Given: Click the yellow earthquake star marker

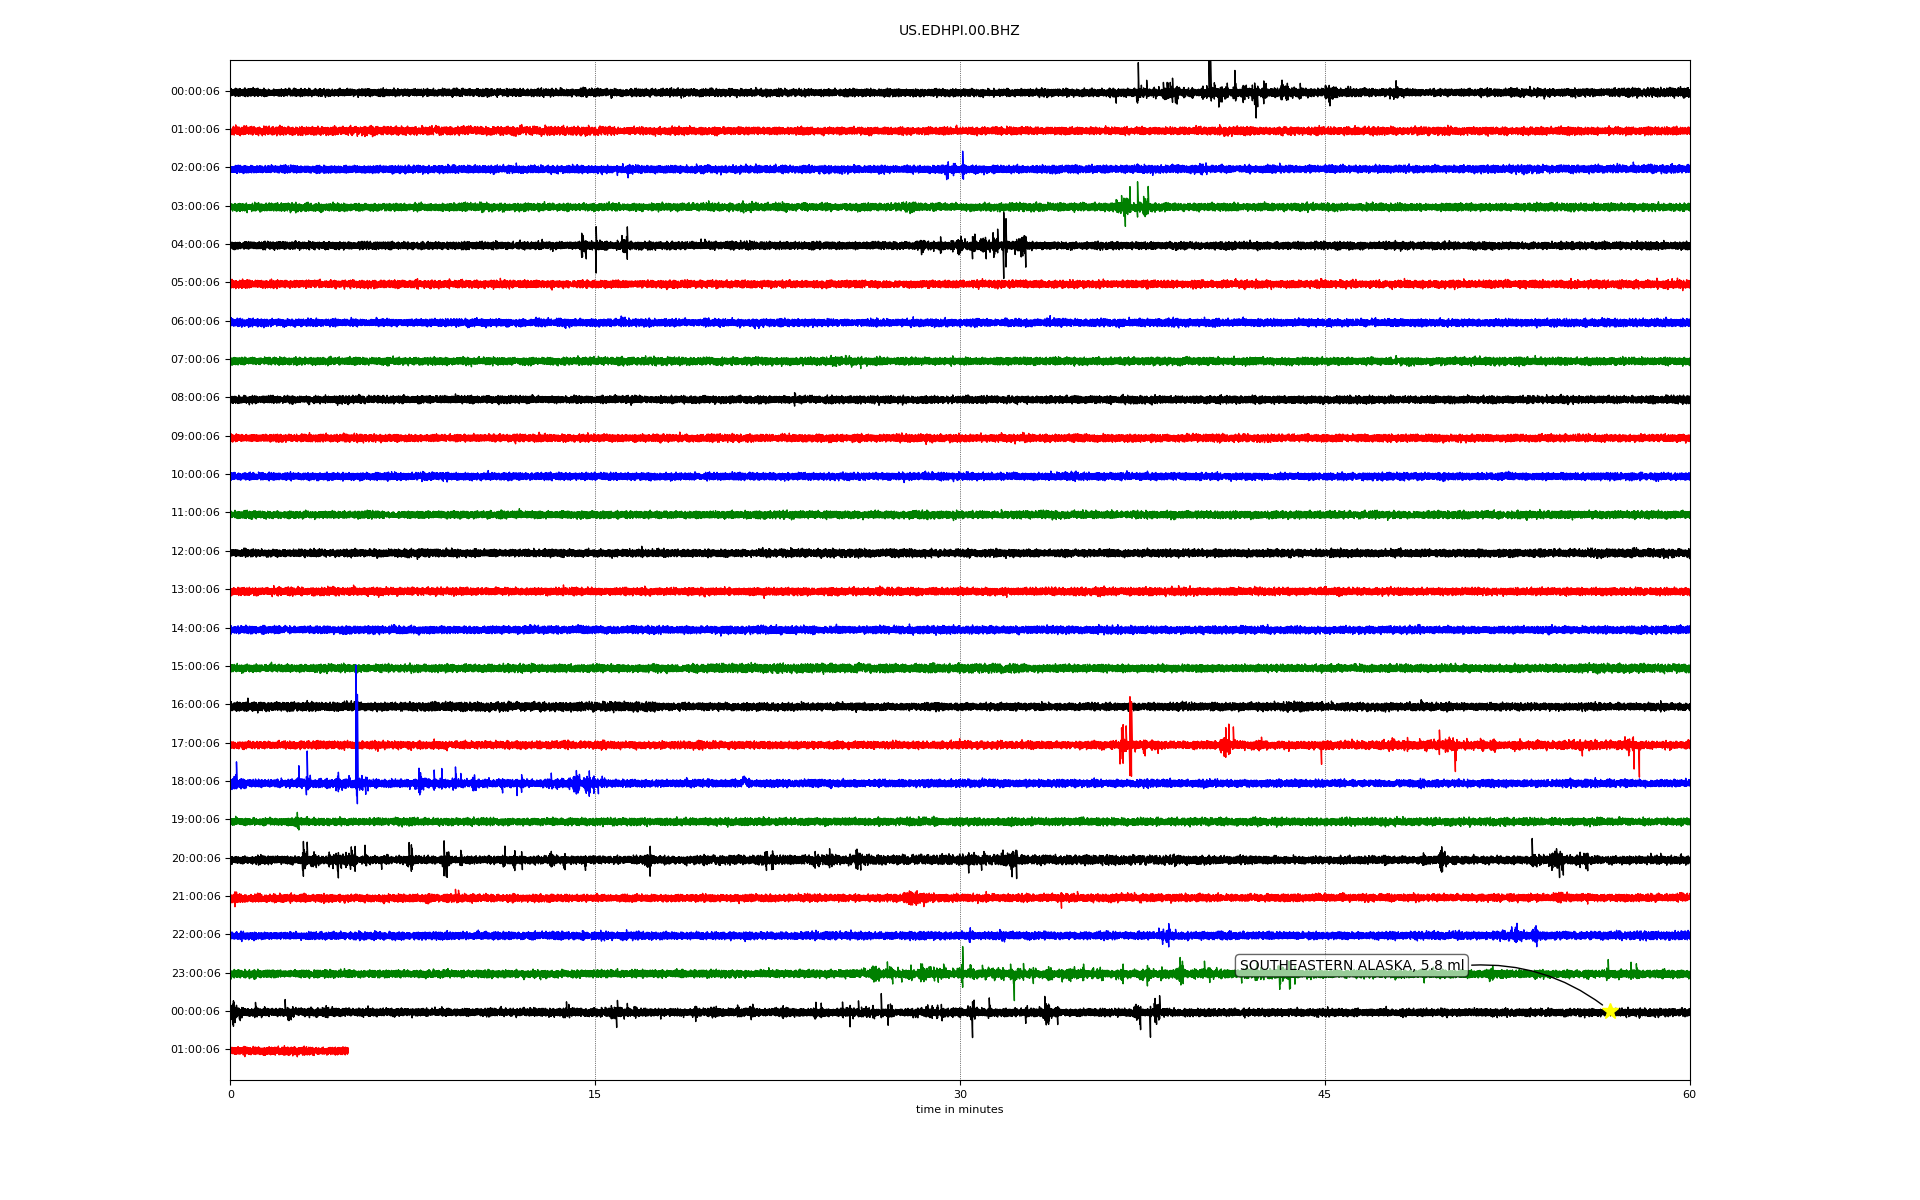Looking at the screenshot, I should 1609,1011.
